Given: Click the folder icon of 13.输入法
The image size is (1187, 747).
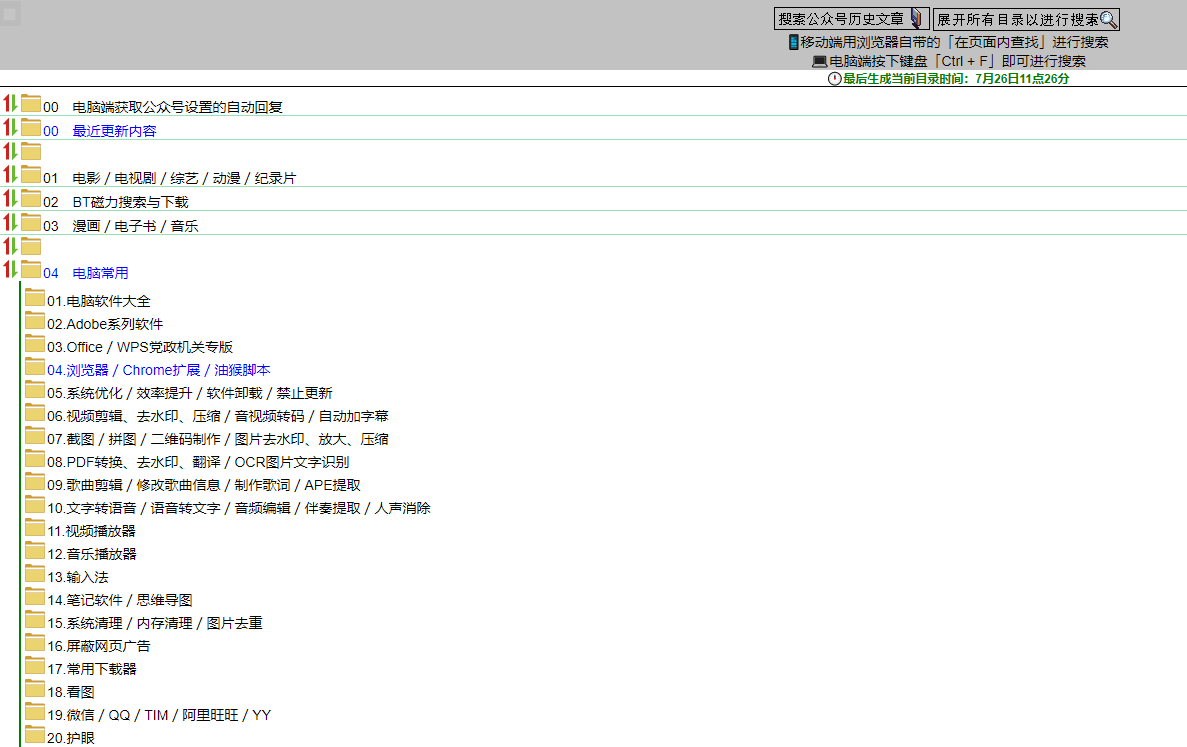Looking at the screenshot, I should tap(35, 576).
